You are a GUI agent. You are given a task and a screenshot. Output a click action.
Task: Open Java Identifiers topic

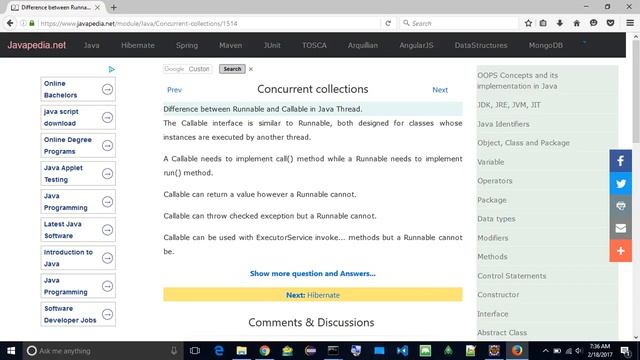[x=503, y=124]
